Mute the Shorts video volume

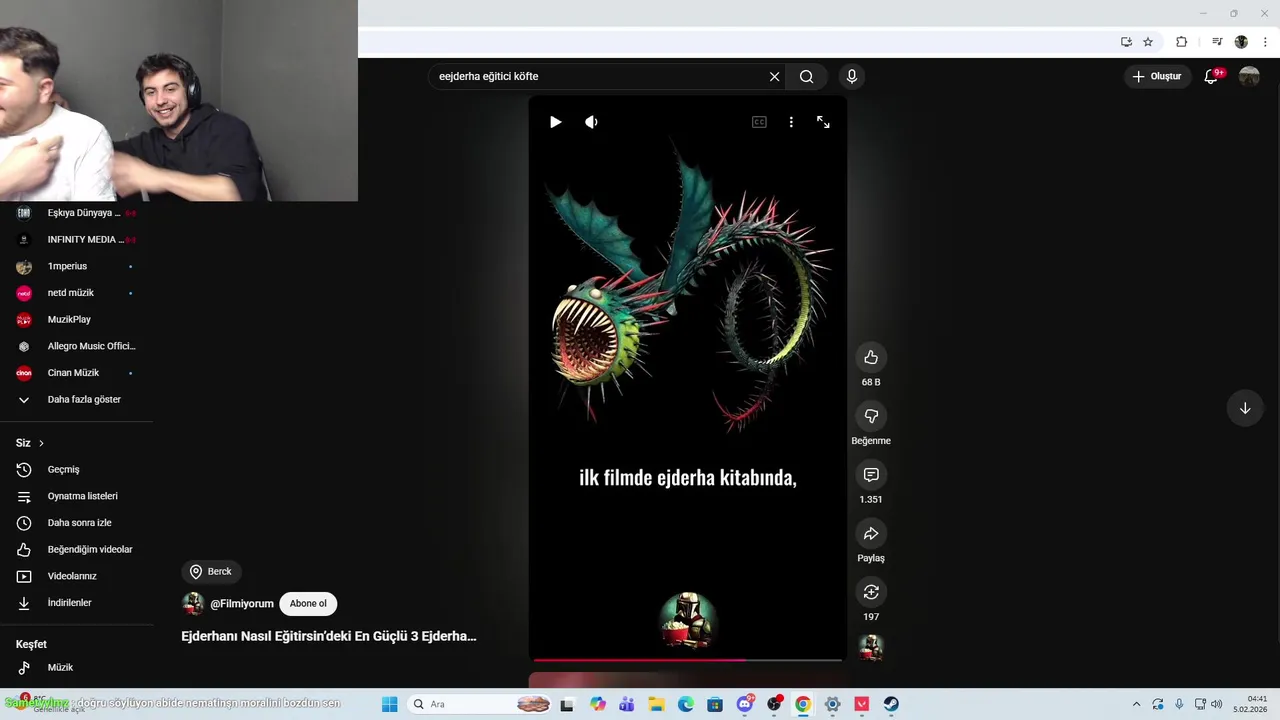591,122
